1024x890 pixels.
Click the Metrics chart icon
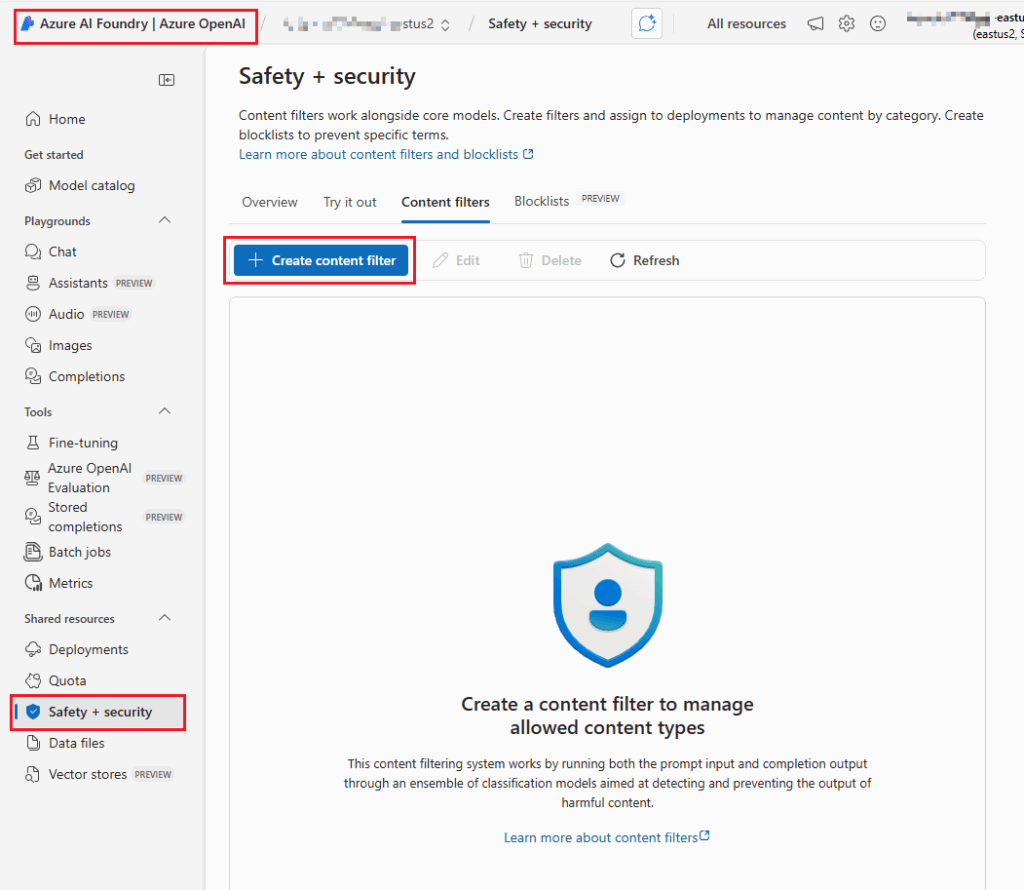pyautogui.click(x=33, y=582)
